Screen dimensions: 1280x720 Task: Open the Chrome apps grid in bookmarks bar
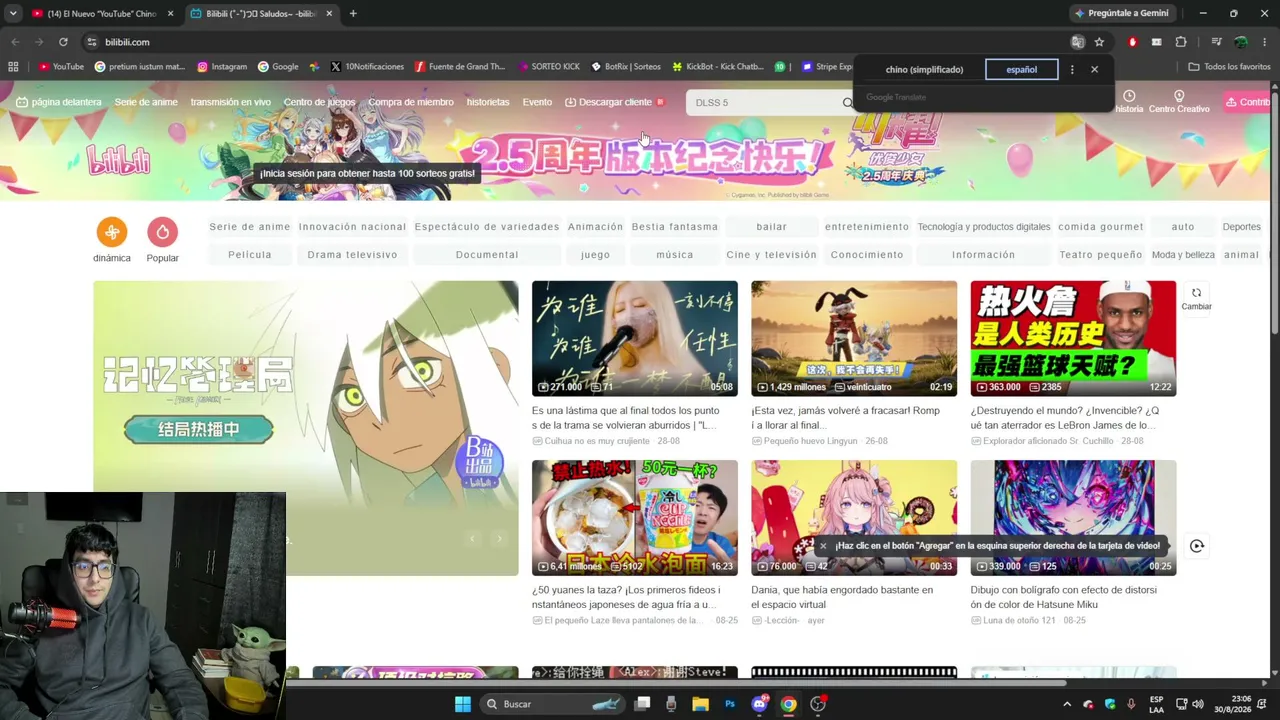[13, 67]
